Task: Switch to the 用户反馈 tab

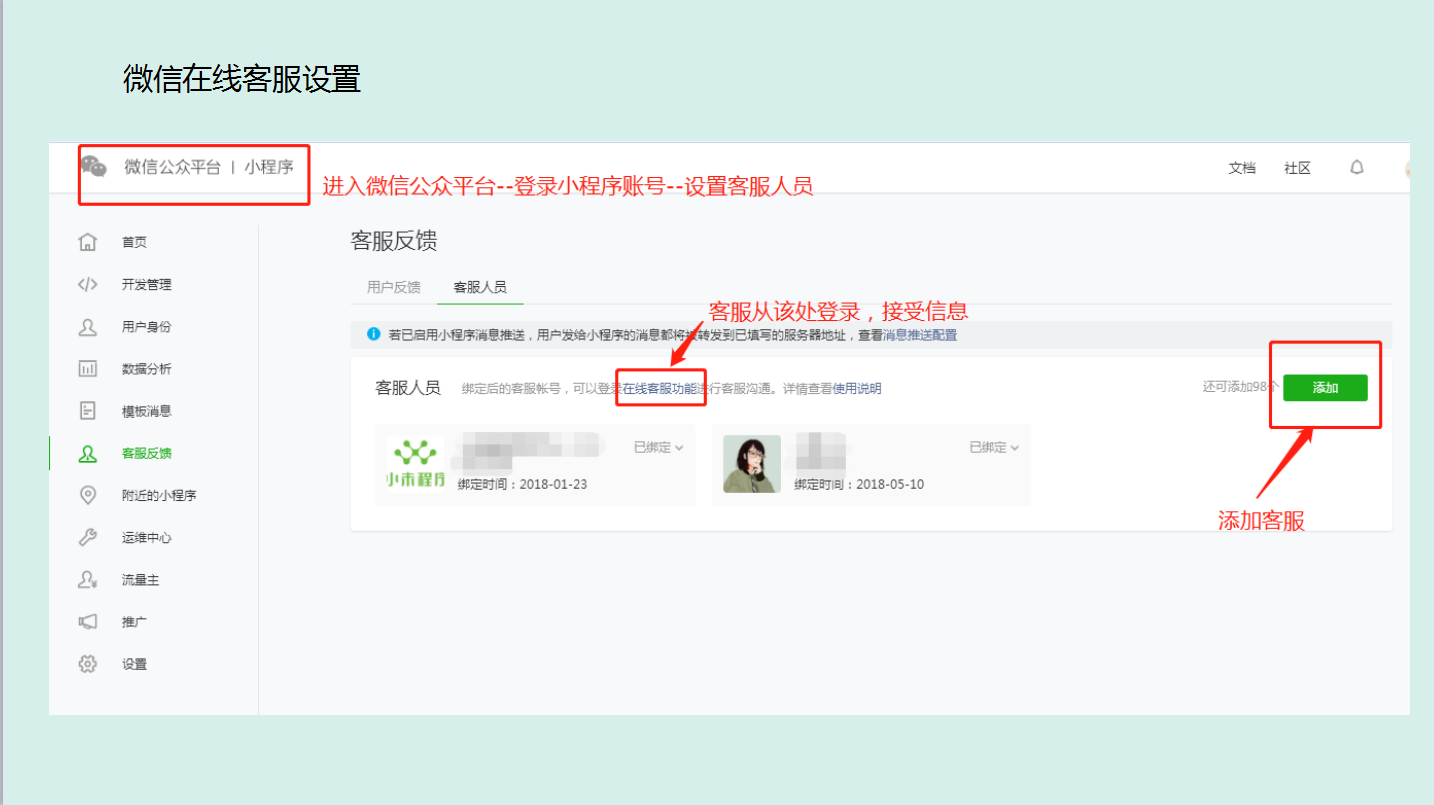Action: tap(393, 288)
